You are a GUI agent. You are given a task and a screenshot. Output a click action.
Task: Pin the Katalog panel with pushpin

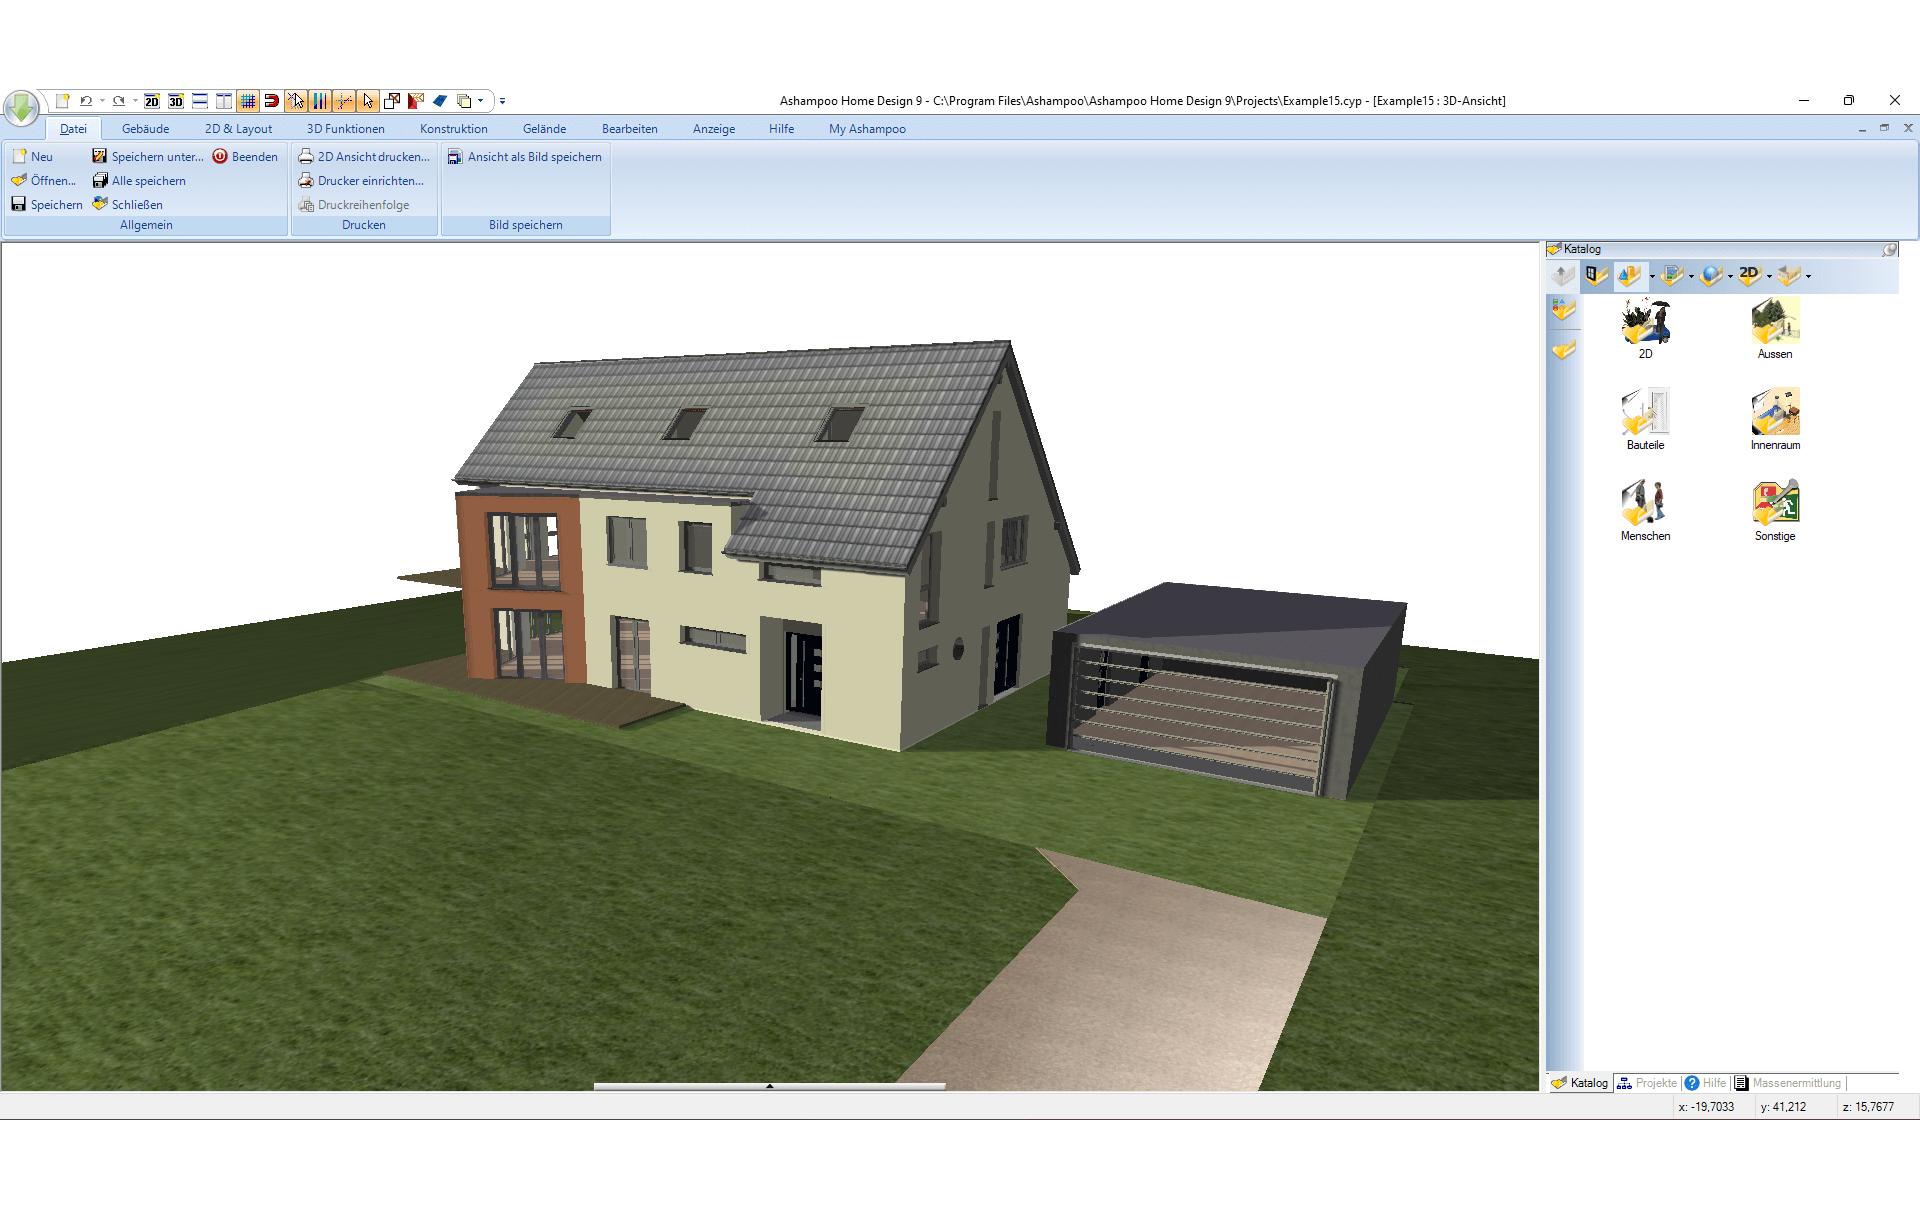1889,249
